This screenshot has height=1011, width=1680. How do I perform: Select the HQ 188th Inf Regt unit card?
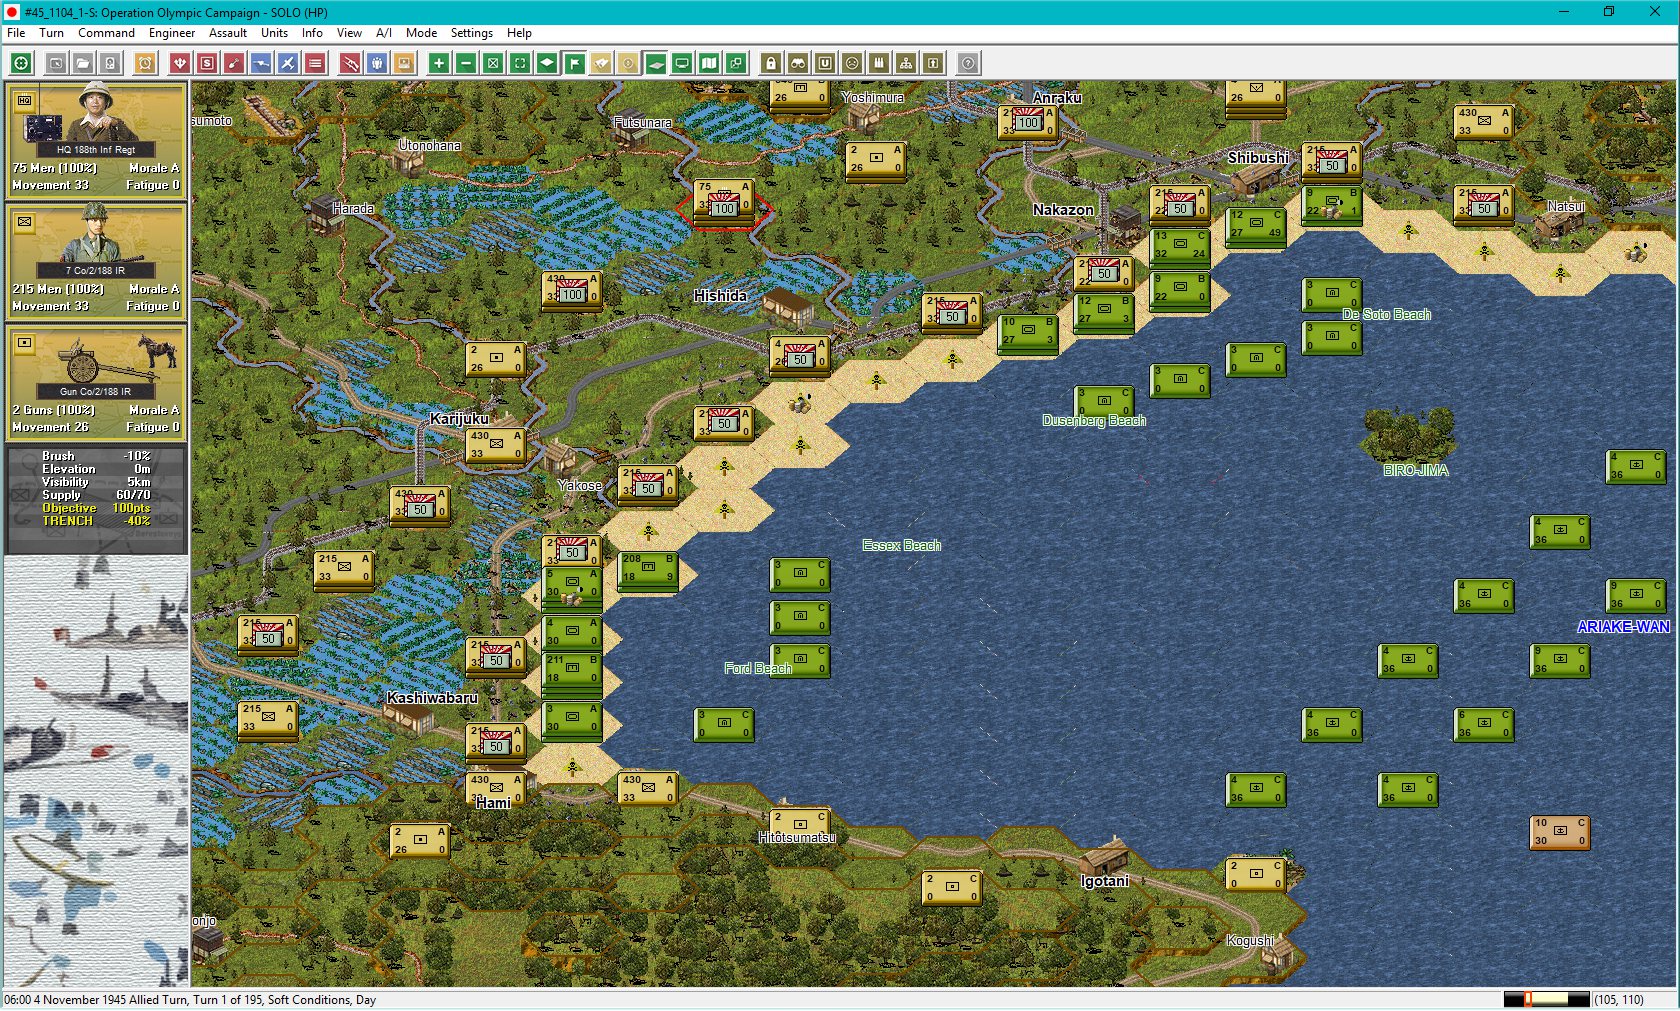(96, 141)
